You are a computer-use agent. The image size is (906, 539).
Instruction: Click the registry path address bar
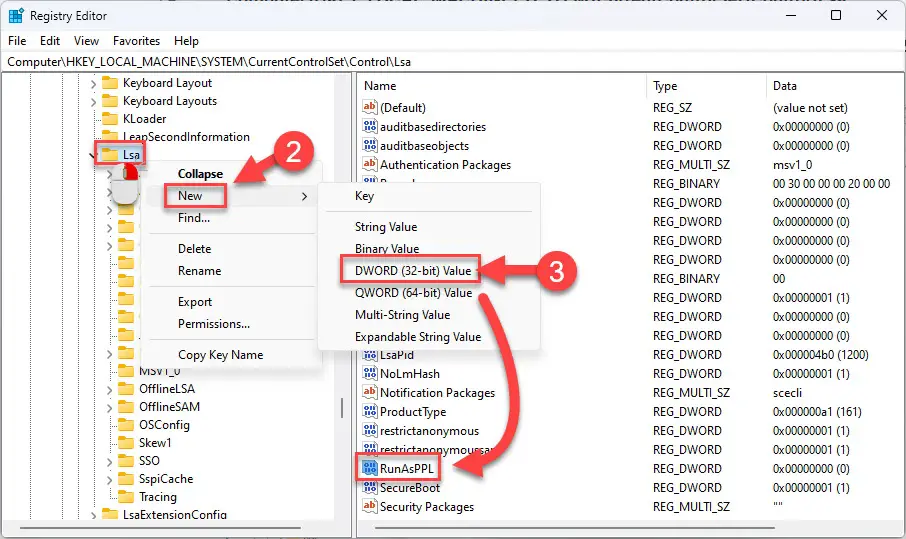tap(453, 62)
